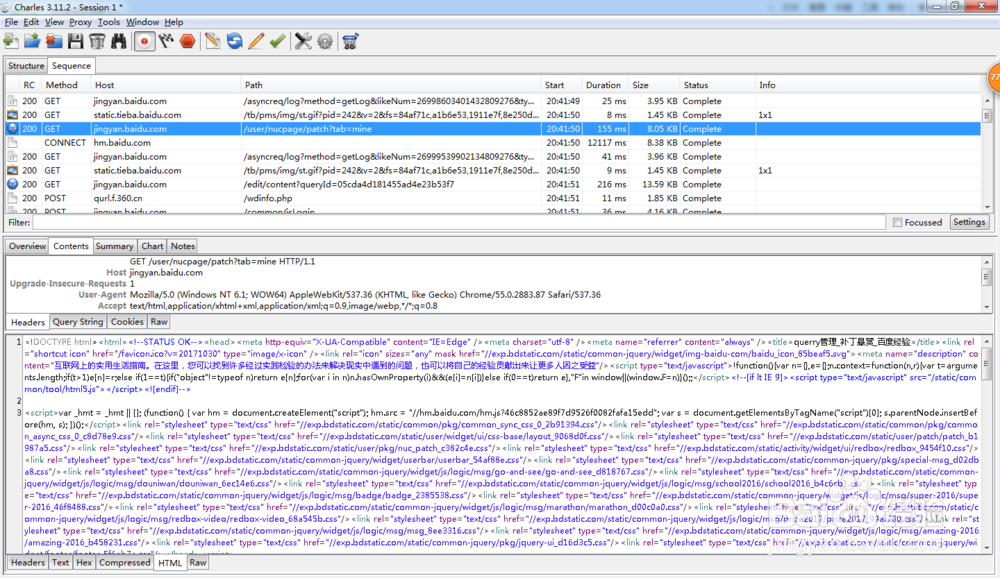
Task: Open the View menu
Action: [x=54, y=22]
